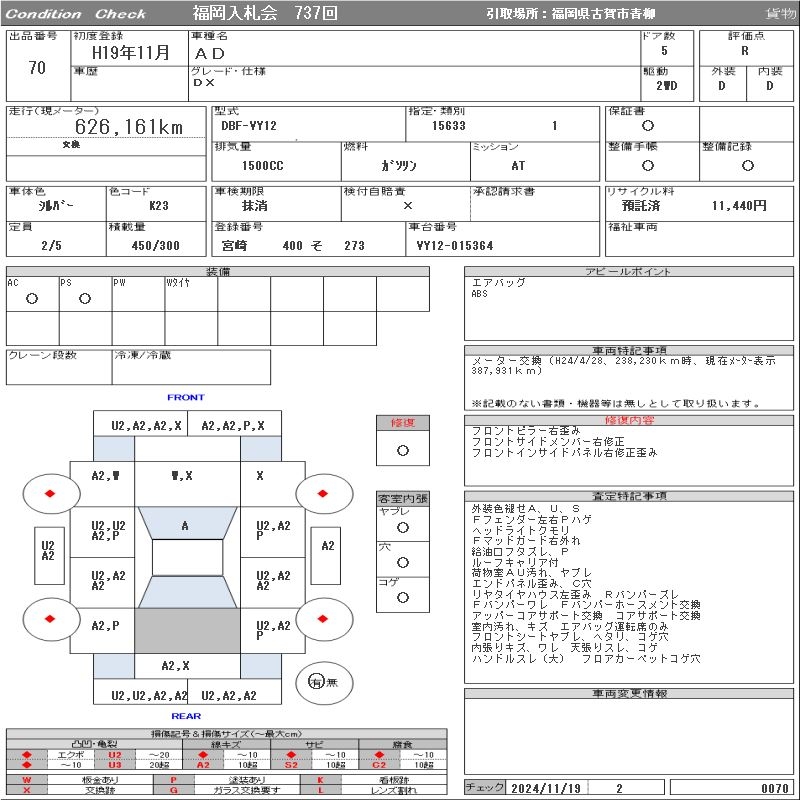Click the rear gate cell A2,X

click(187, 666)
